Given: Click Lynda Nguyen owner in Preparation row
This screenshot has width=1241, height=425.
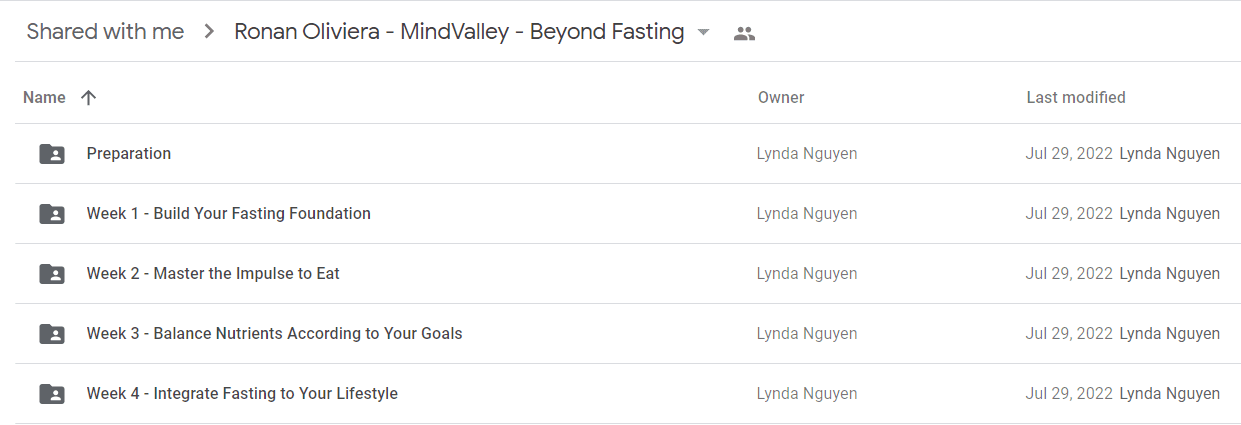Looking at the screenshot, I should 807,154.
